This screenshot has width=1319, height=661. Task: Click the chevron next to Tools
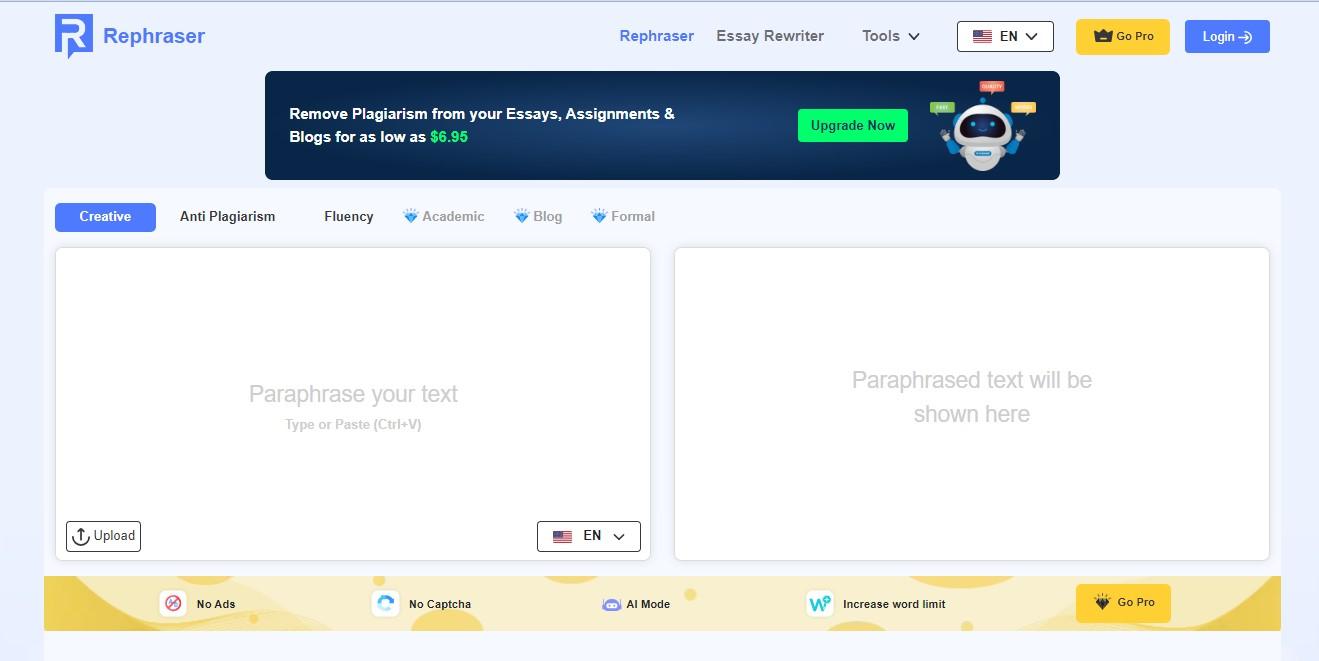pyautogui.click(x=914, y=37)
